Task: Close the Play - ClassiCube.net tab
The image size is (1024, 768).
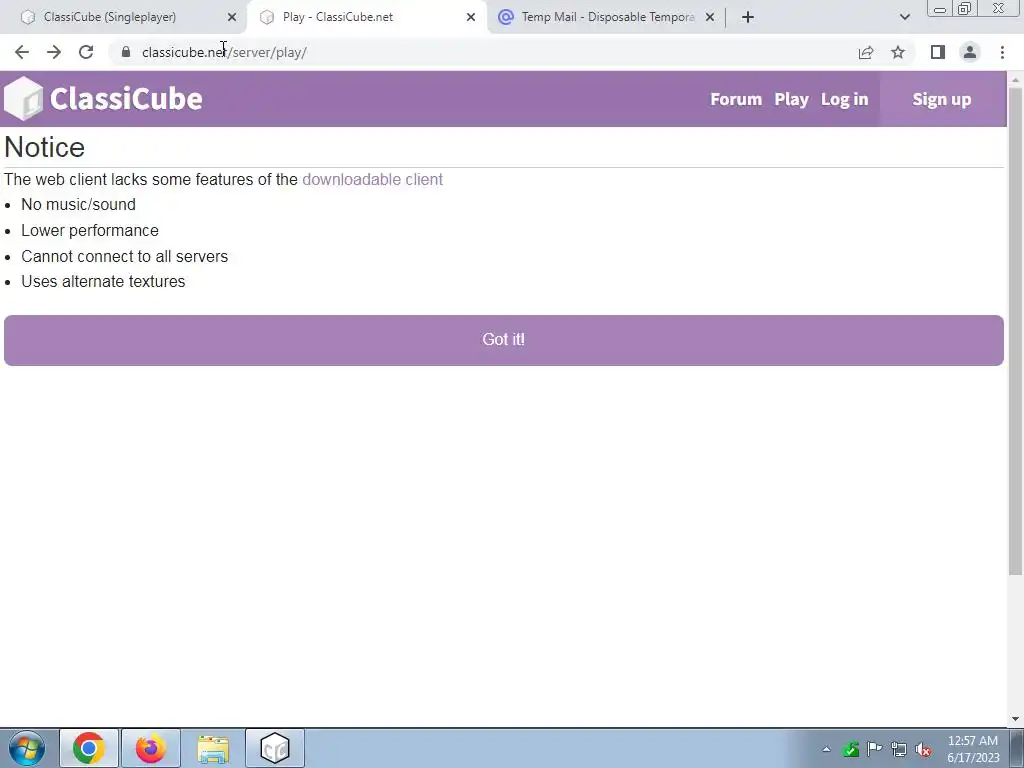Action: (x=471, y=17)
